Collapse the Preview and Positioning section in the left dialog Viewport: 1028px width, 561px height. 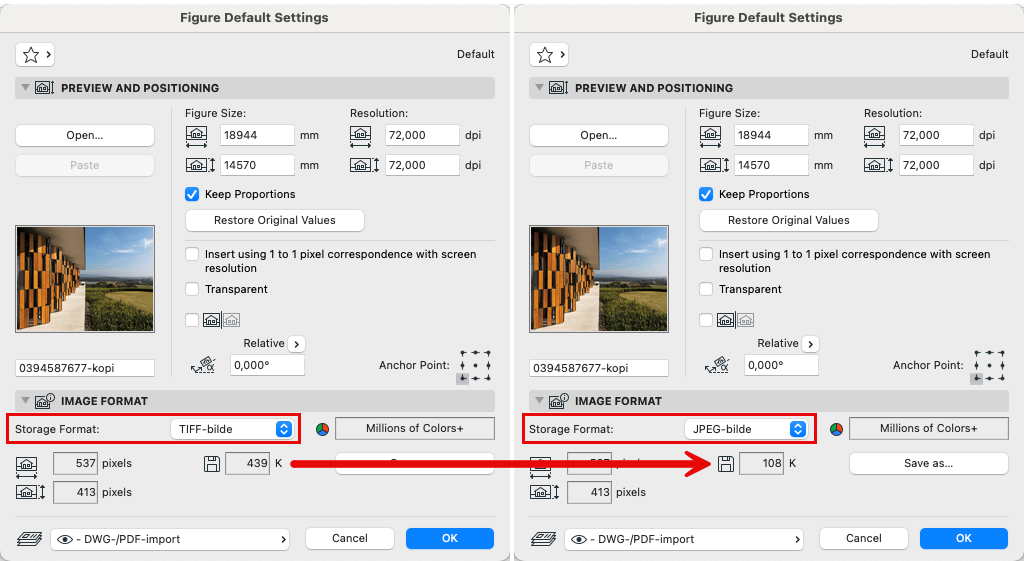25,88
